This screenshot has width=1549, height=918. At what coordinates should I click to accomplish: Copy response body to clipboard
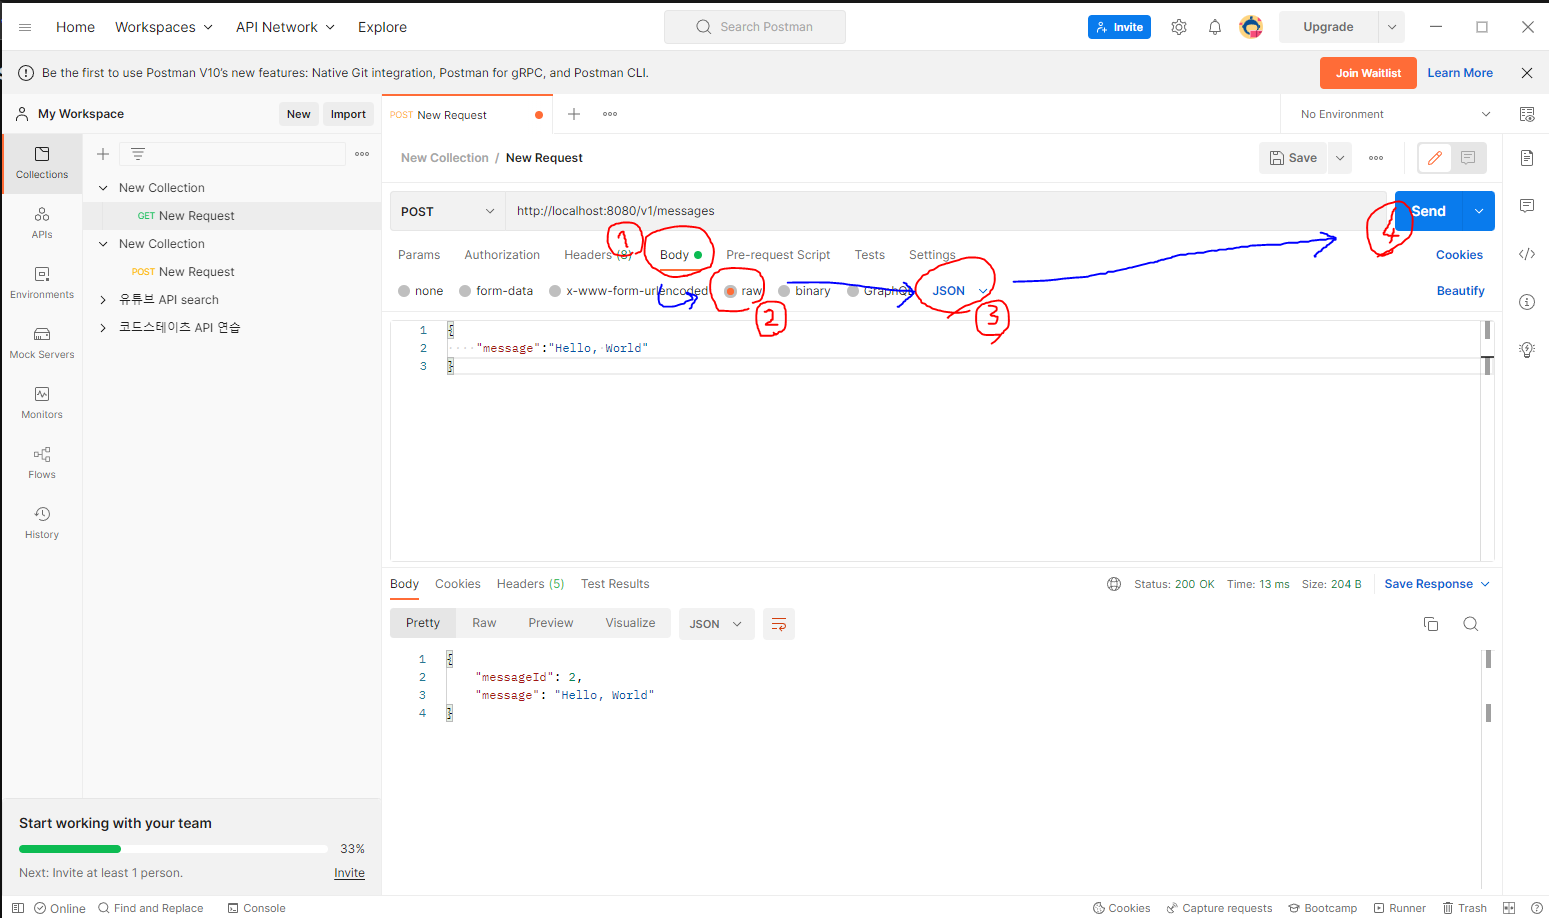[x=1431, y=624]
